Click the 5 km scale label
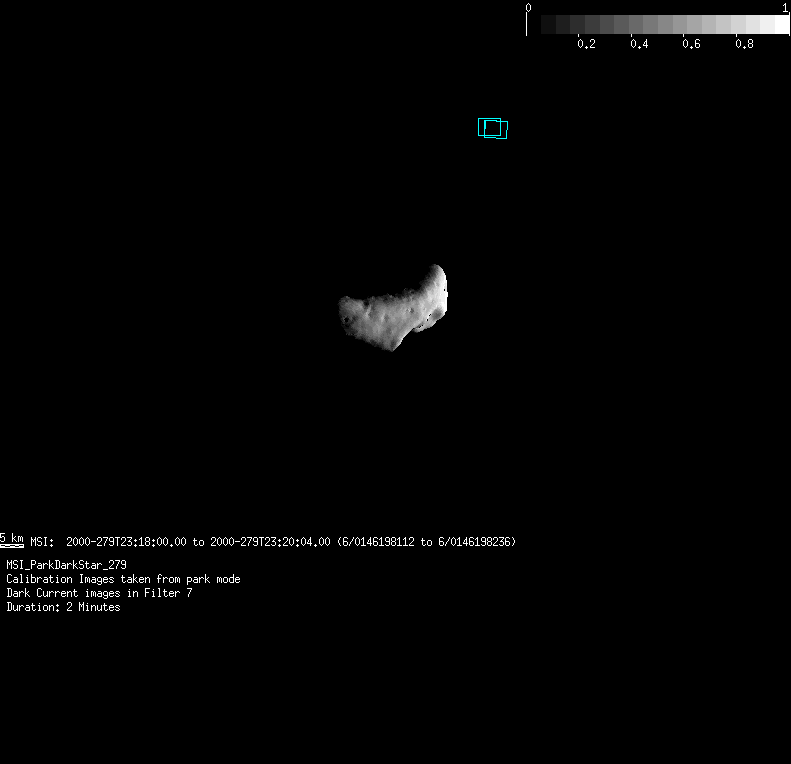 [12, 539]
